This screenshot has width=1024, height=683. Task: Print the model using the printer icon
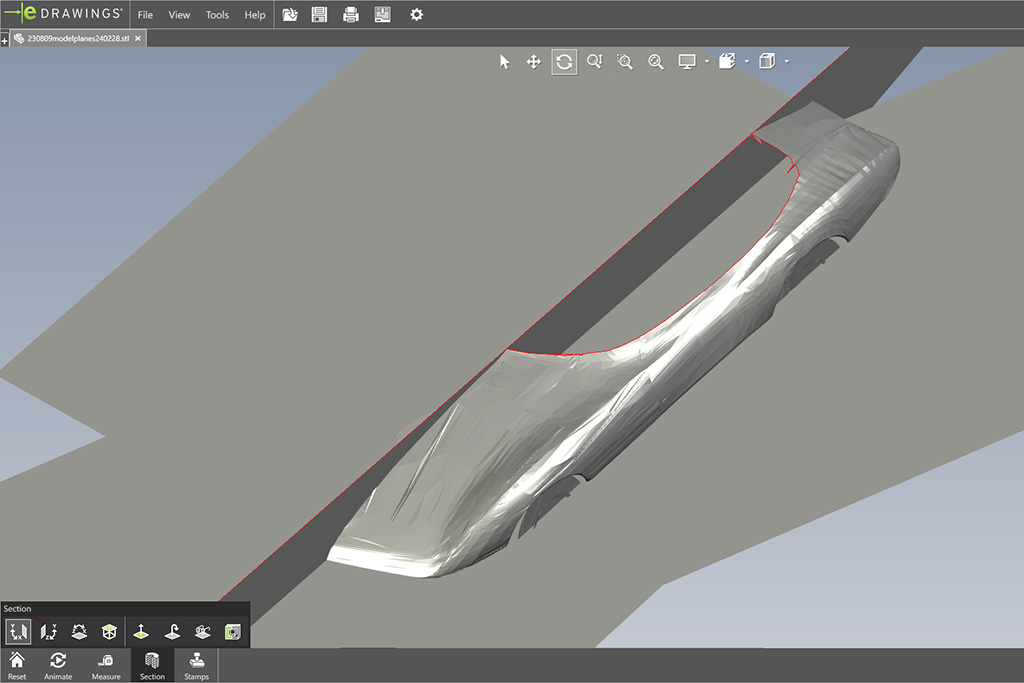(x=351, y=15)
